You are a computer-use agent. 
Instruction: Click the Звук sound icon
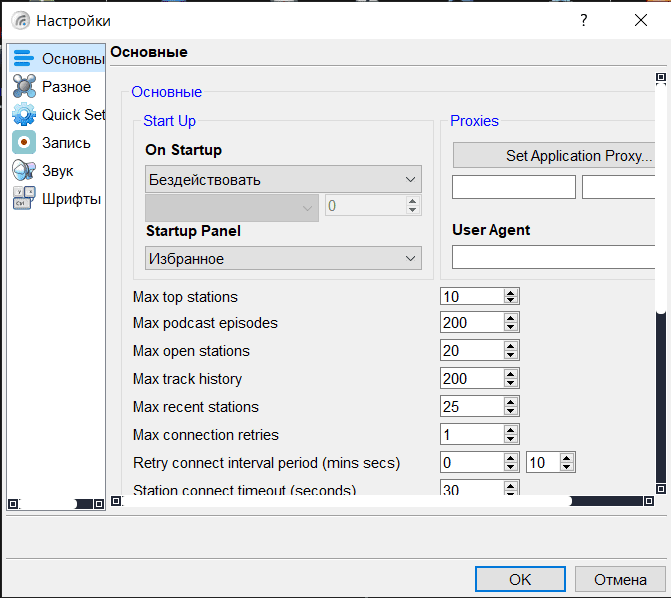point(24,171)
